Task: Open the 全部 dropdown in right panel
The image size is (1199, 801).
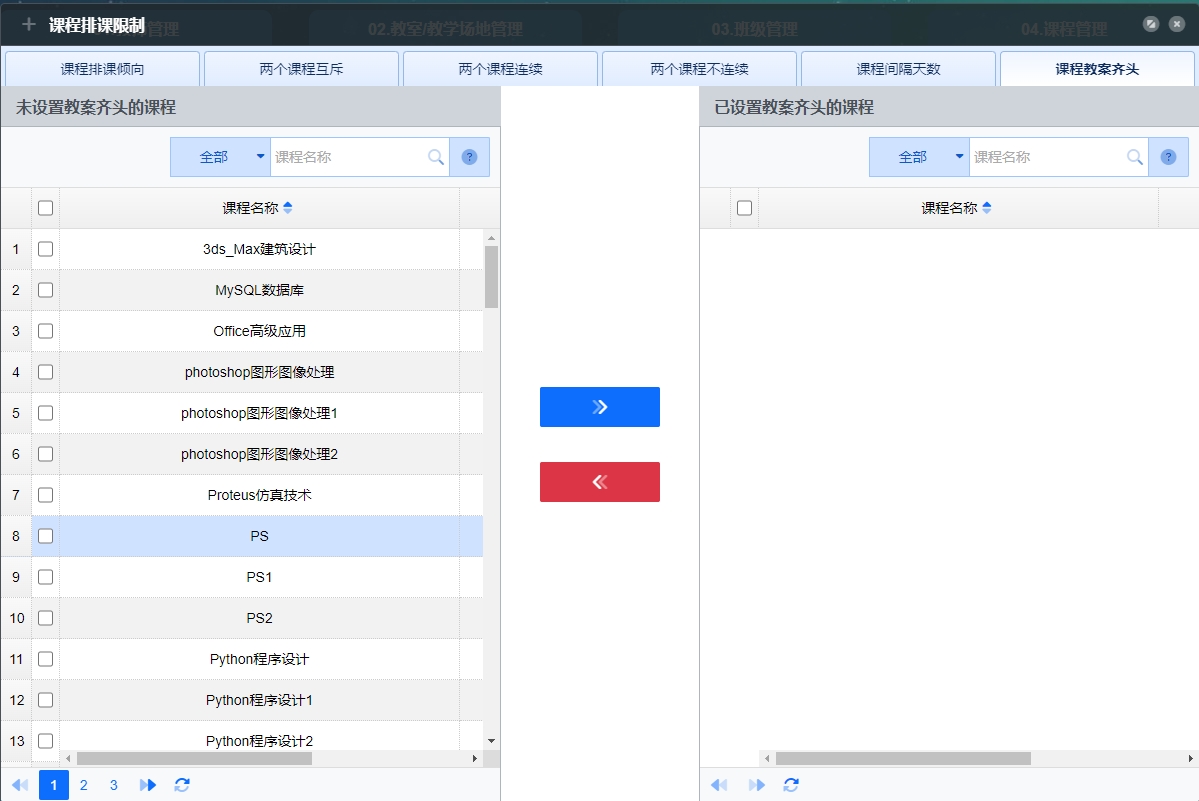Action: 919,157
